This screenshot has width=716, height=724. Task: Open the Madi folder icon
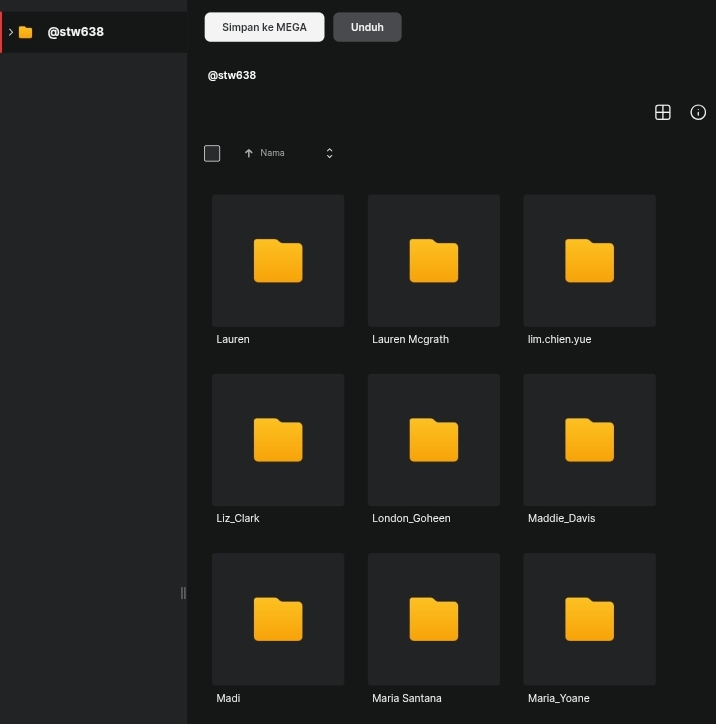pyautogui.click(x=278, y=619)
